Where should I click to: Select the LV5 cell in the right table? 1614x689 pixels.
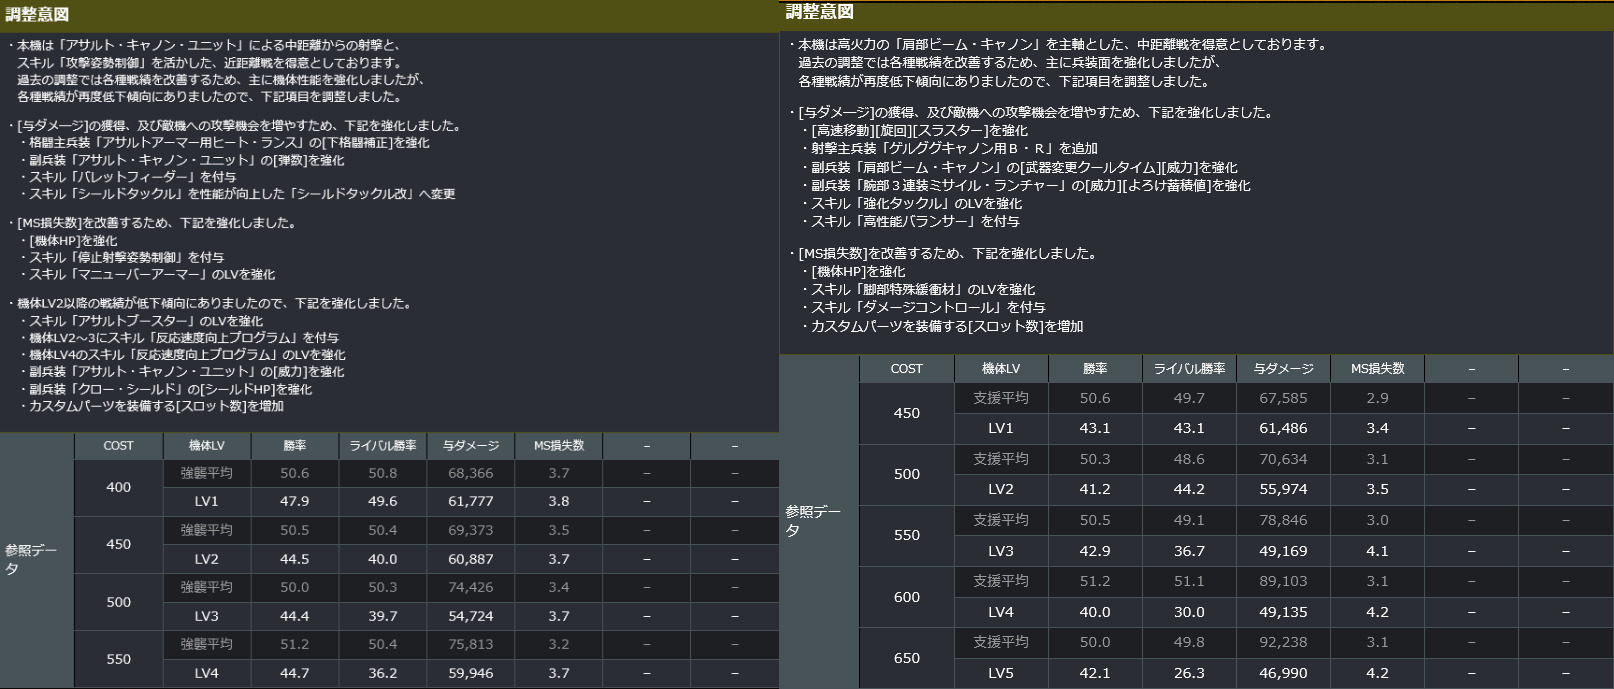pos(1001,673)
